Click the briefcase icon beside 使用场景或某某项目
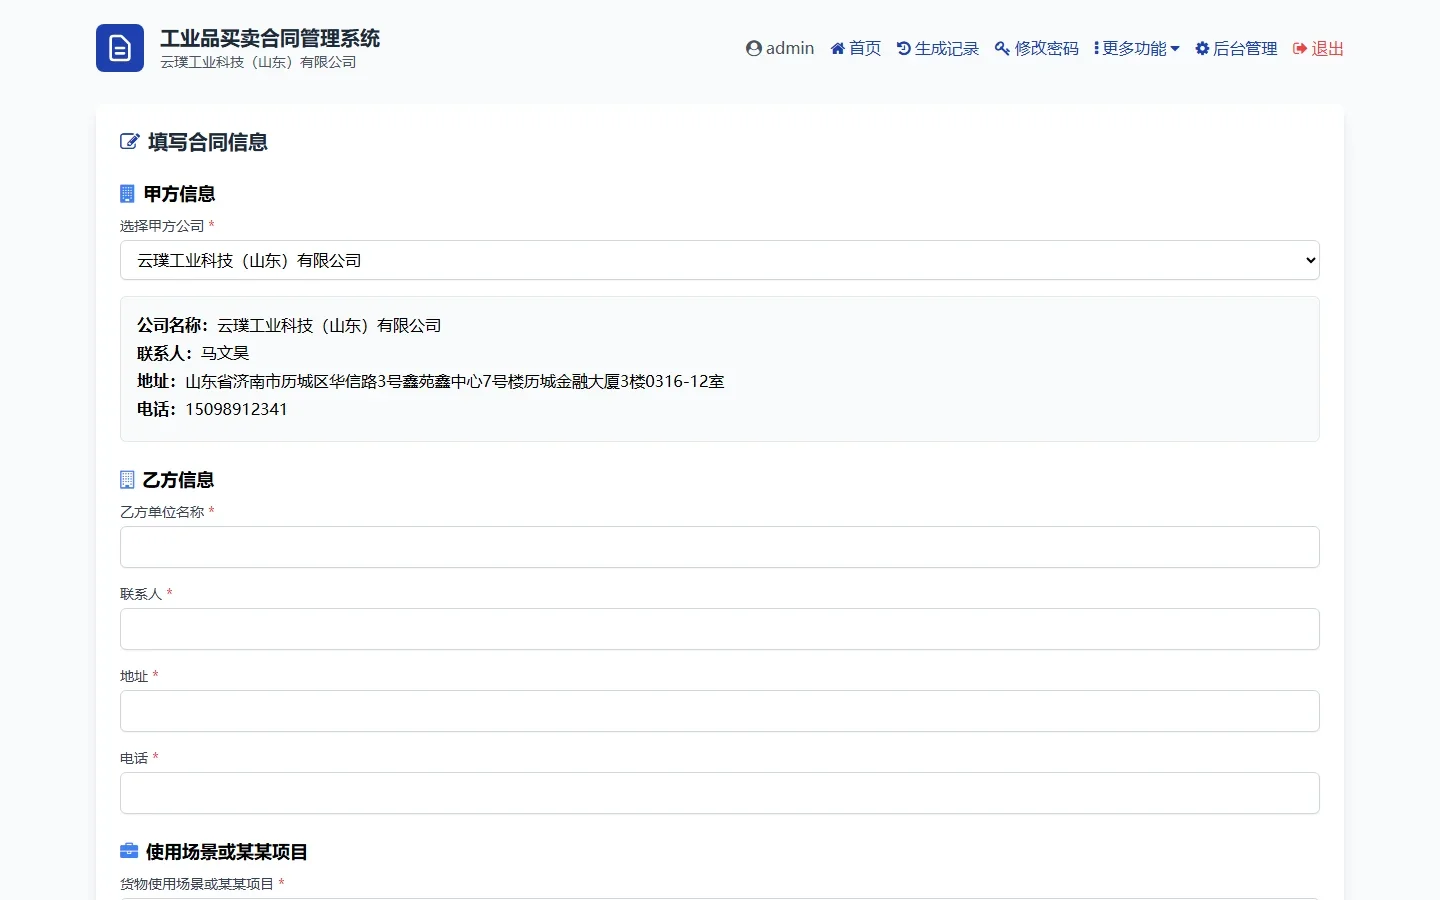 pyautogui.click(x=129, y=851)
